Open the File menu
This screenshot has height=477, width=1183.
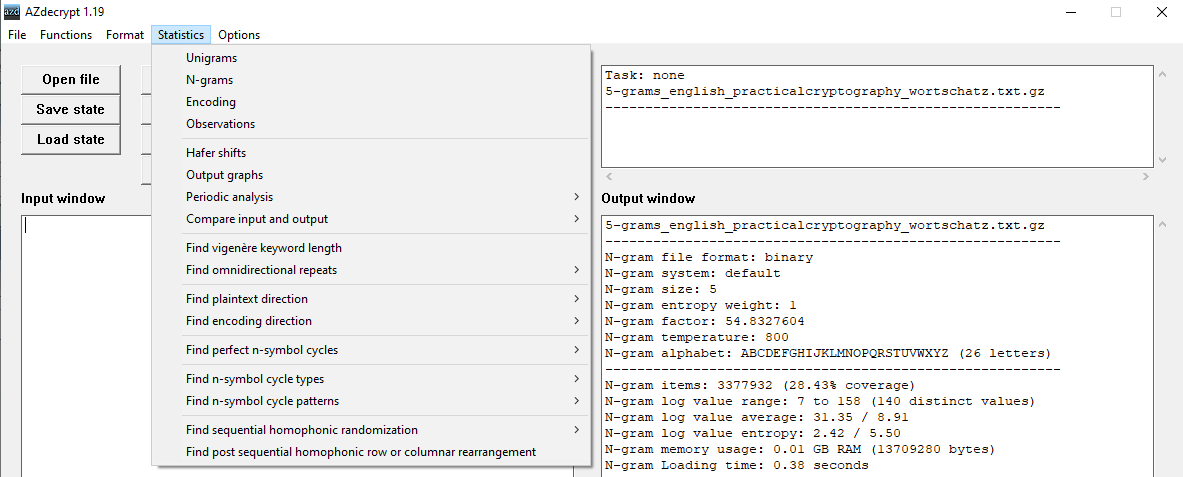17,35
